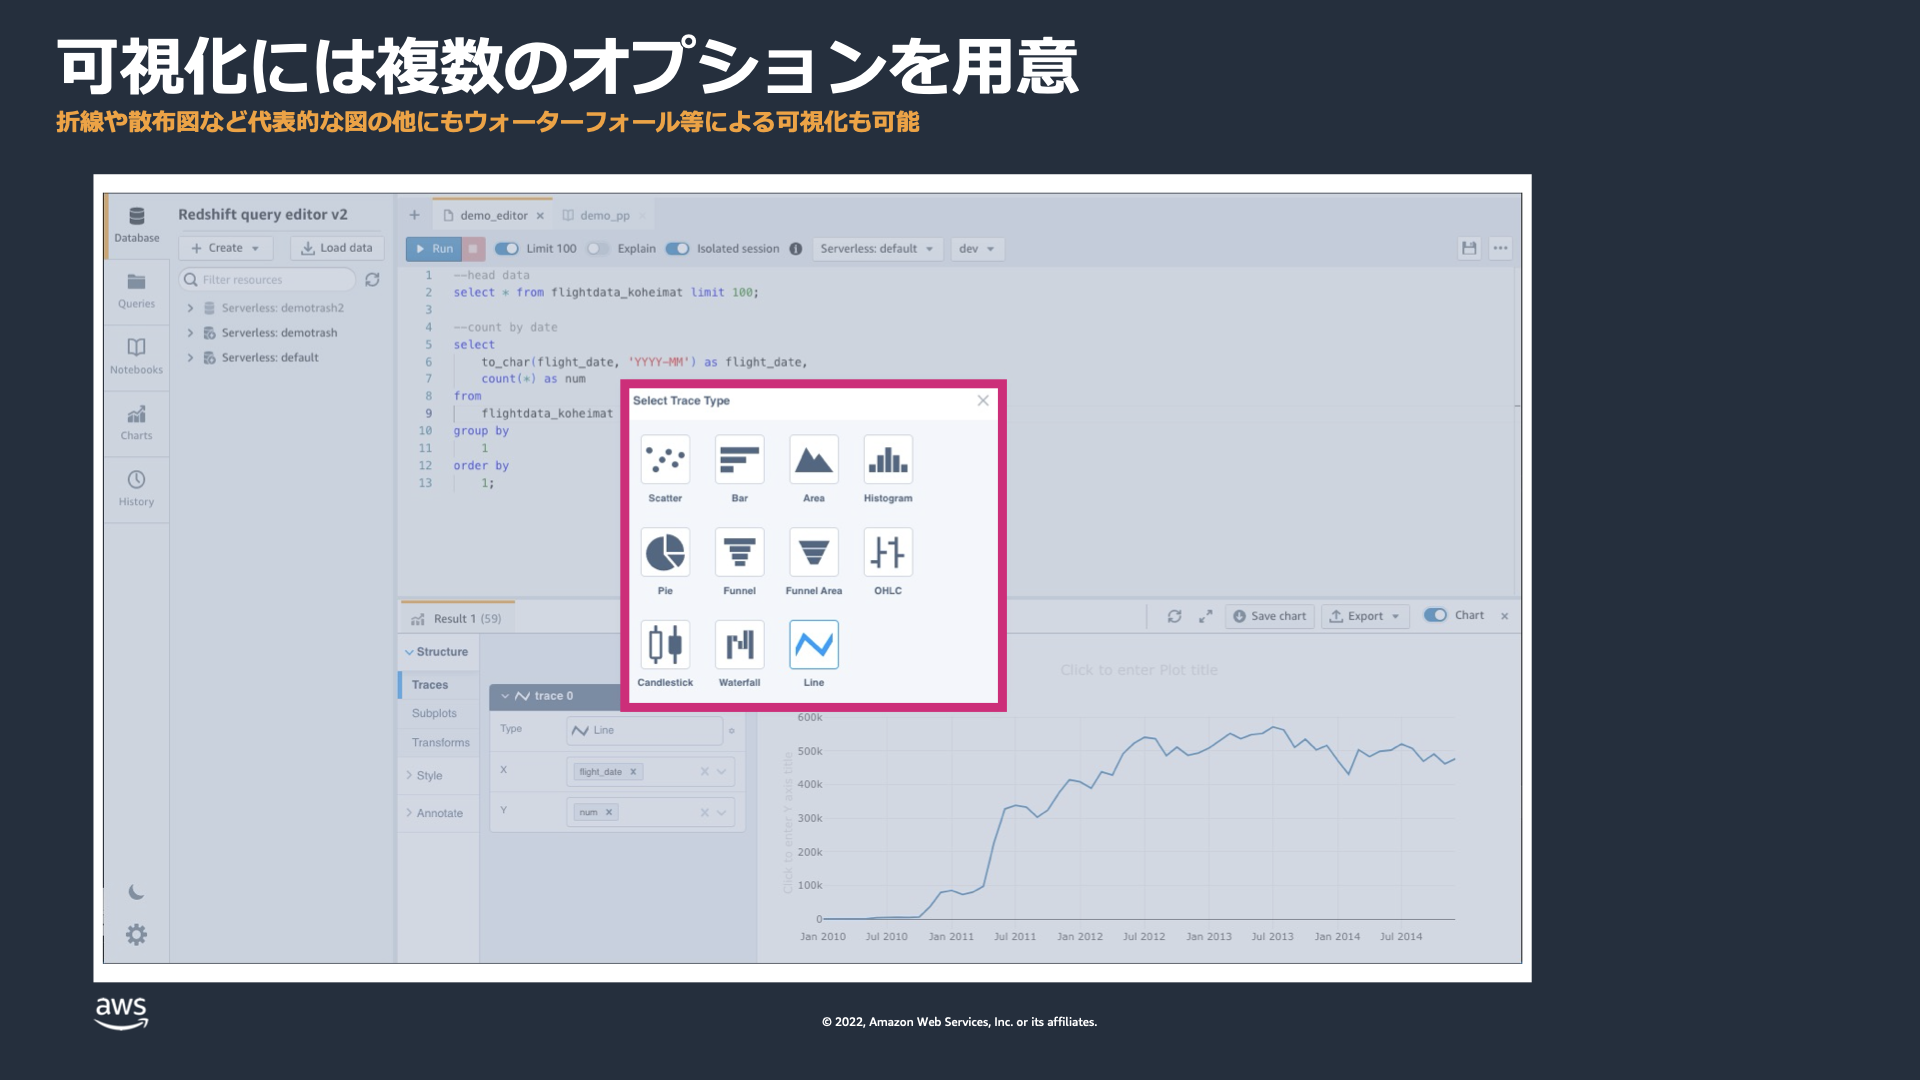Click the Save chart button
The height and width of the screenshot is (1080, 1920).
[x=1269, y=616]
